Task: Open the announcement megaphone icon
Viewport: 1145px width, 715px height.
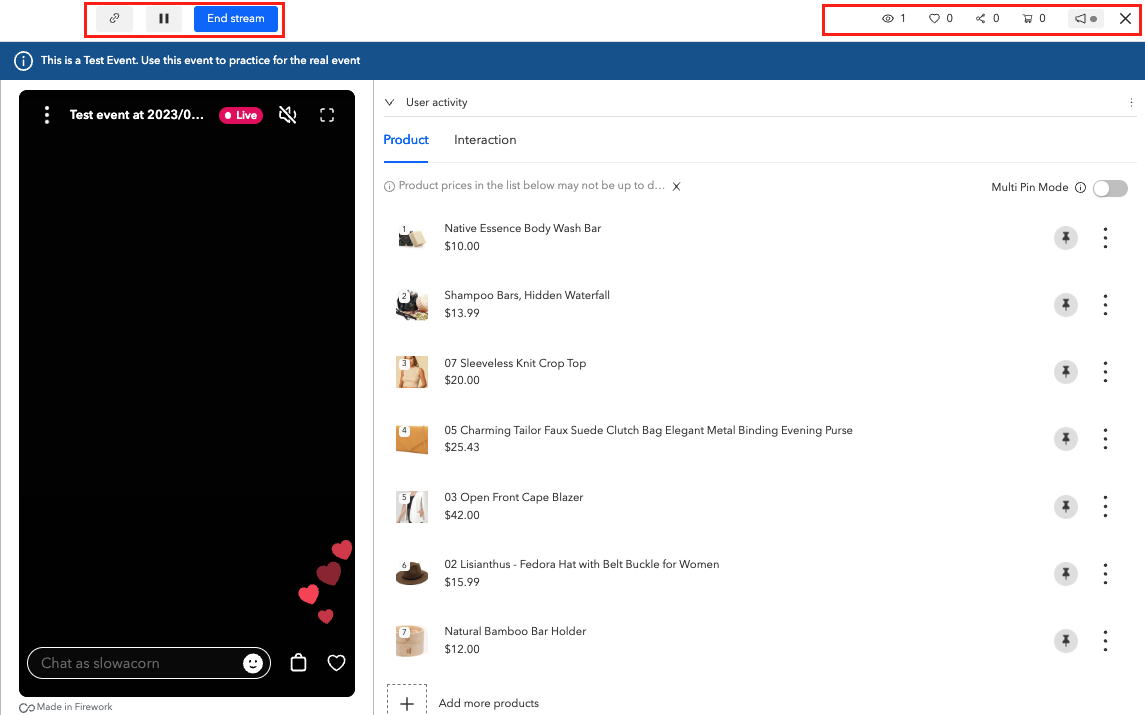Action: tap(1085, 18)
